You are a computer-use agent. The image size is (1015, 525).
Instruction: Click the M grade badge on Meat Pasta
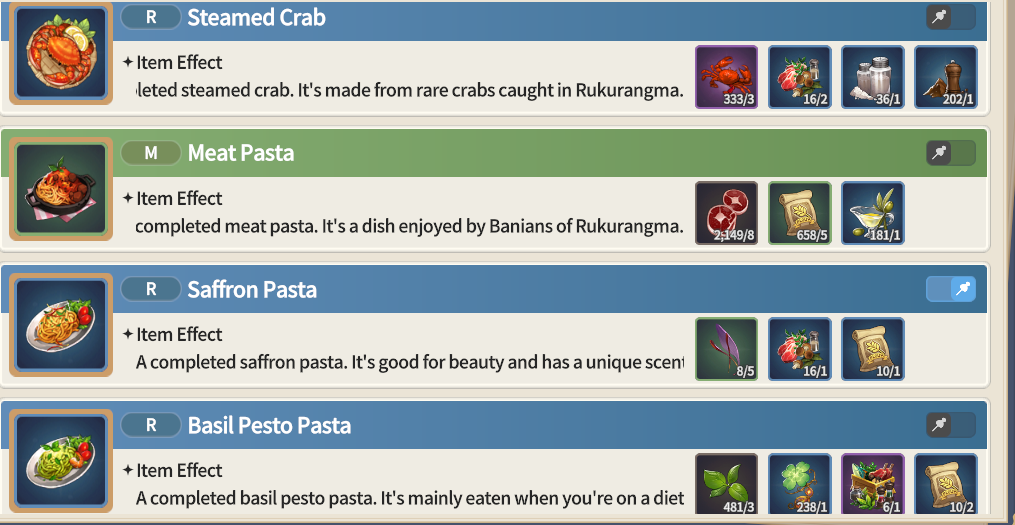(x=151, y=153)
